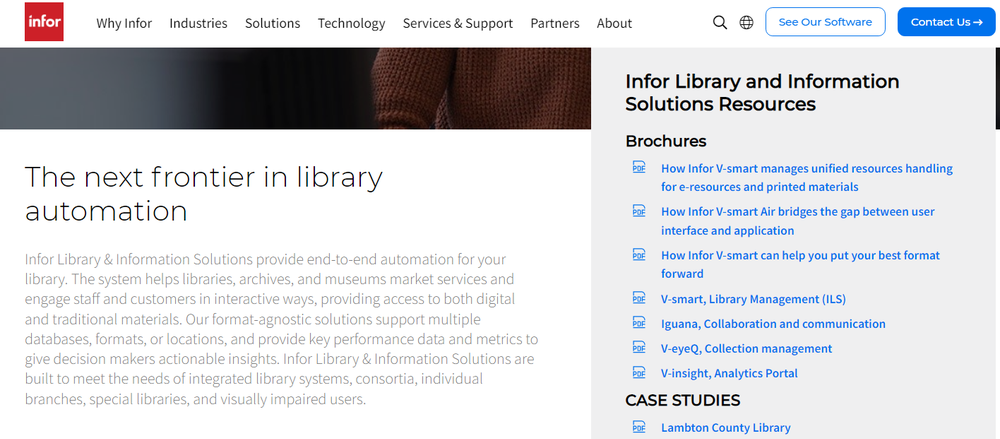Click PDF icon next to V-smart Library Management
This screenshot has height=439, width=1000.
(638, 298)
